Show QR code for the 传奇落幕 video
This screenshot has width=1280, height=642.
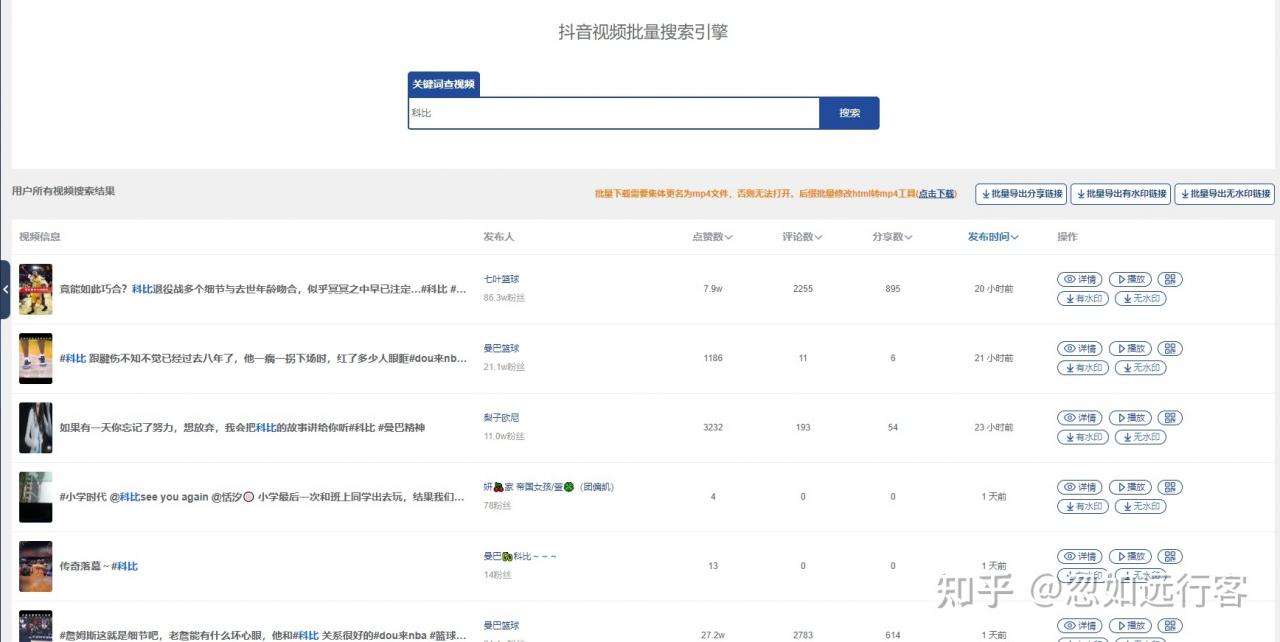coord(1171,557)
